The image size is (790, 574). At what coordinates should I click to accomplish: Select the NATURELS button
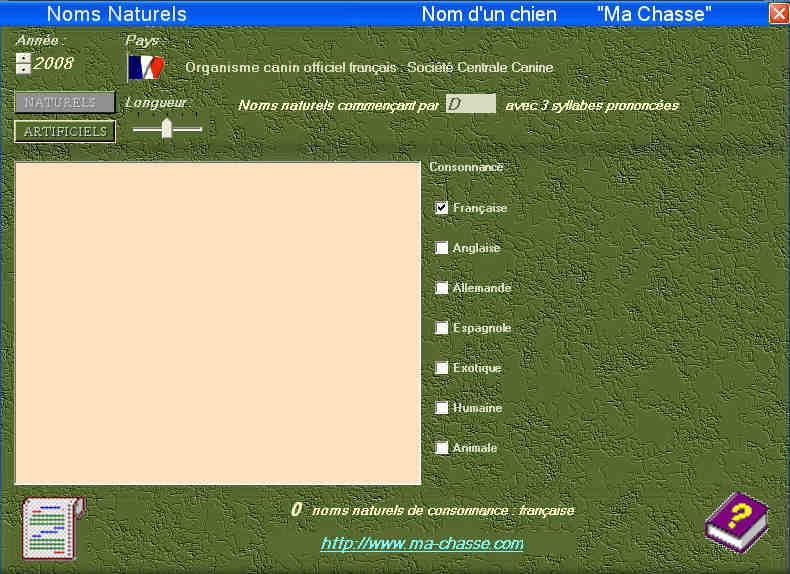(65, 103)
